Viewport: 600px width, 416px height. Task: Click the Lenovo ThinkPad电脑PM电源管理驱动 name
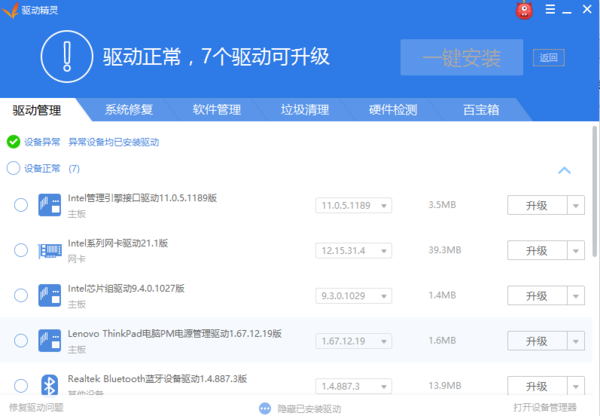(x=175, y=333)
